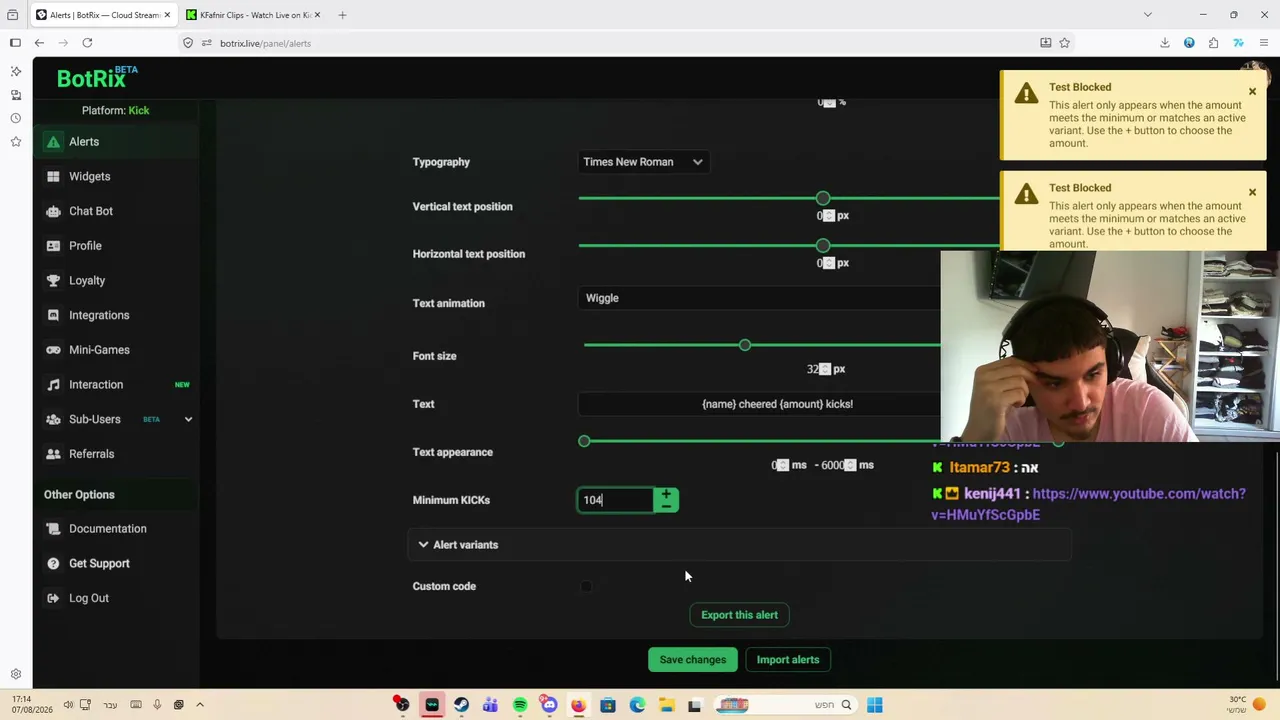Click the Horizontal text position slider handle
The height and width of the screenshot is (720, 1280).
coord(822,245)
